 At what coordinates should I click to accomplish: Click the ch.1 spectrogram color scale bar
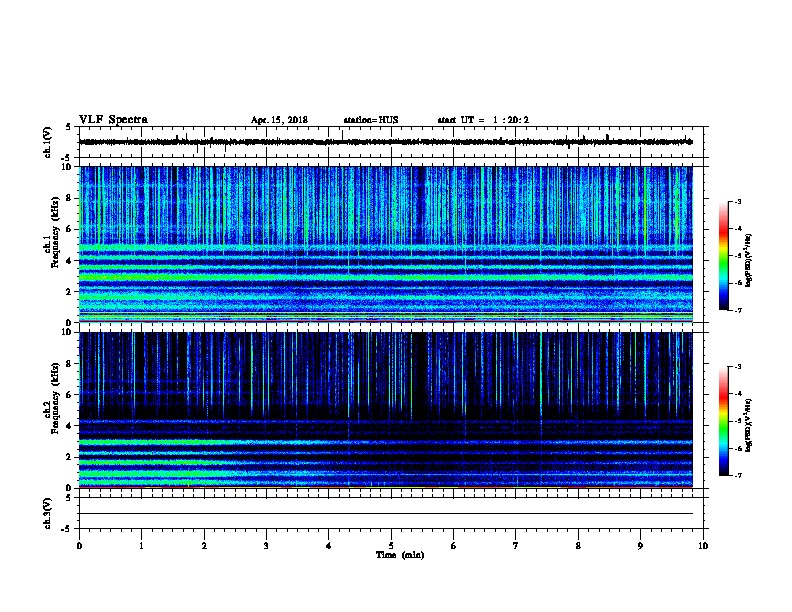pos(724,256)
